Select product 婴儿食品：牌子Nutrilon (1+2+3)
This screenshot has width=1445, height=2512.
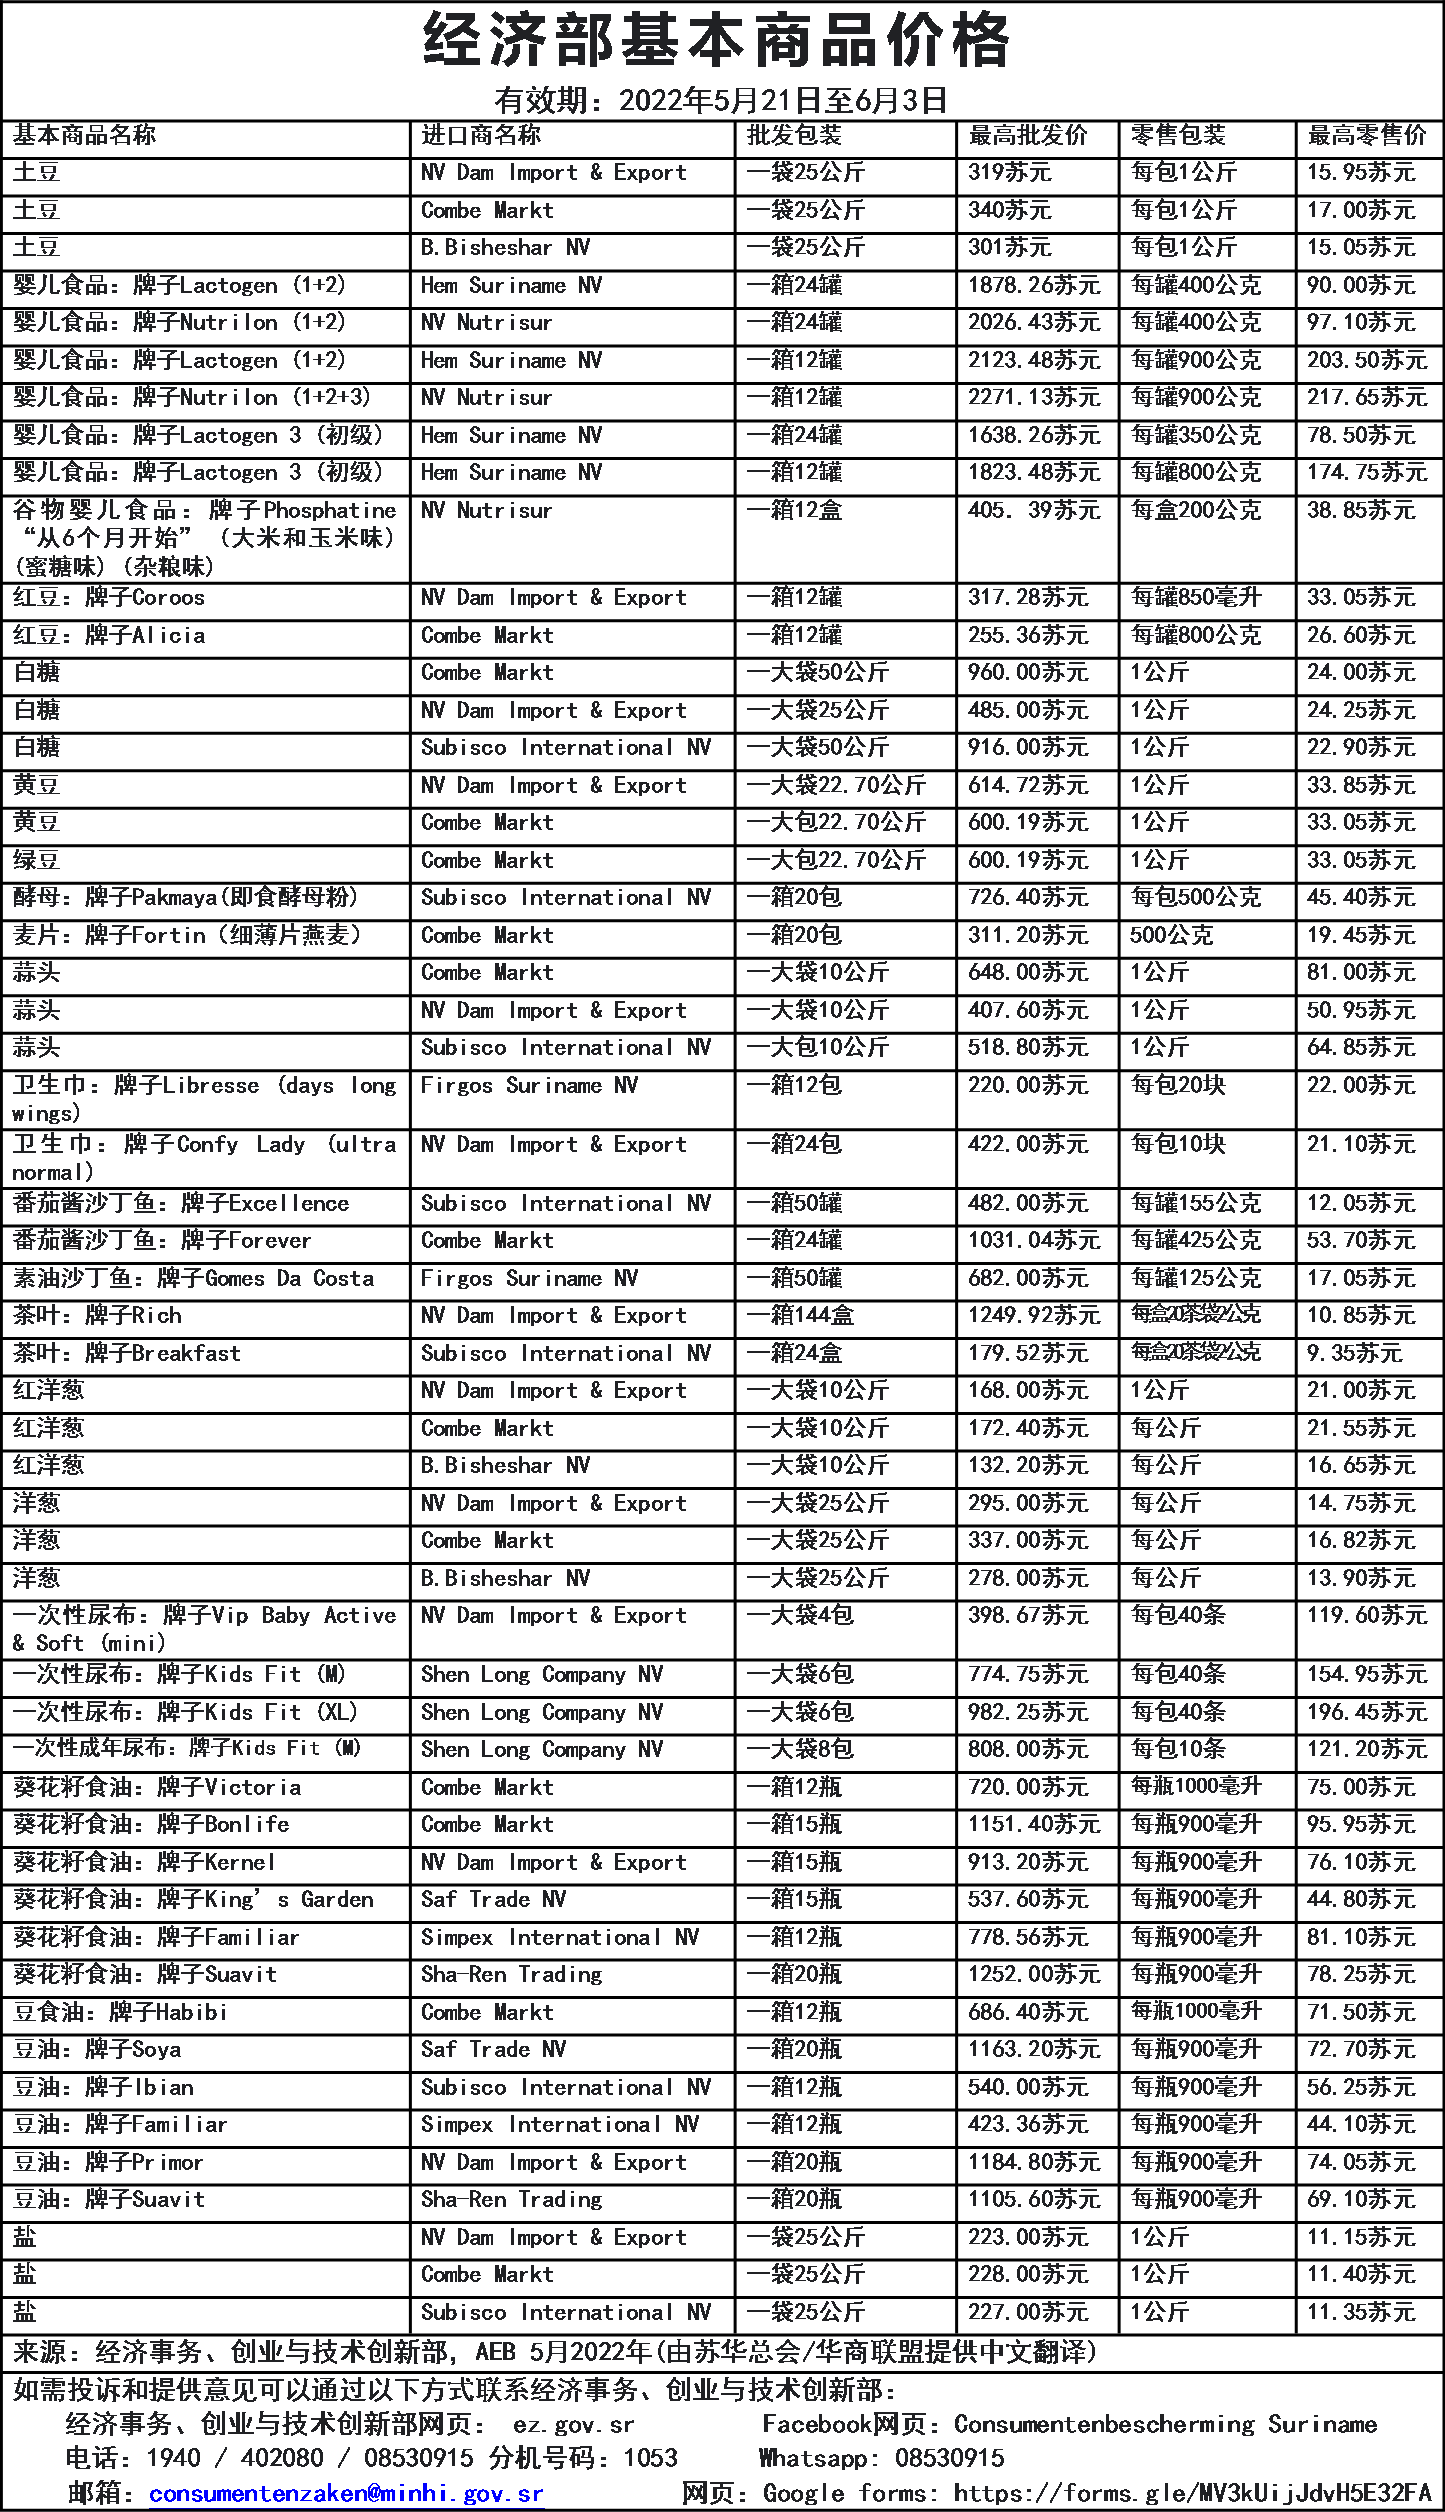(192, 397)
